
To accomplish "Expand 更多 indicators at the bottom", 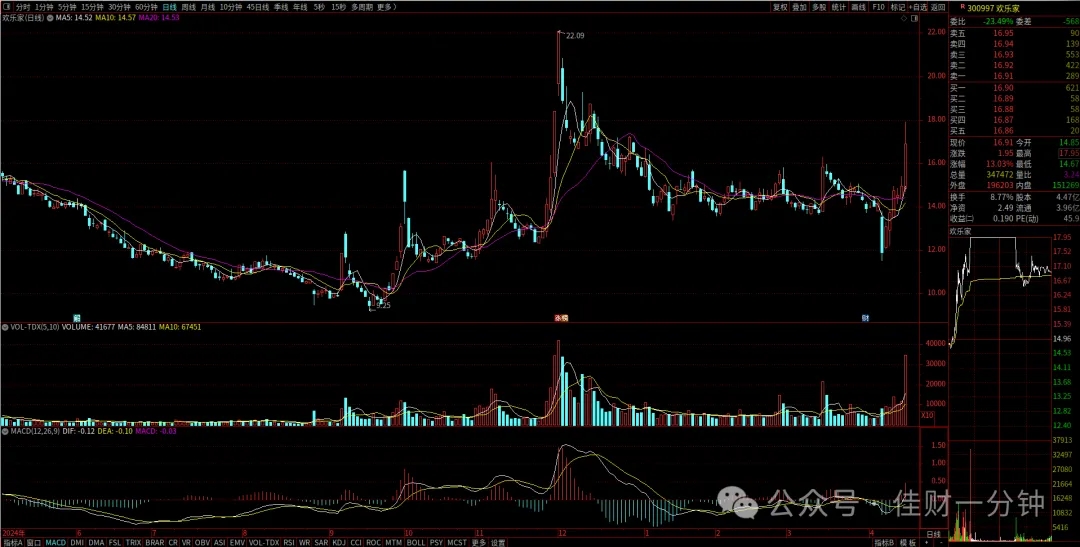I will coord(479,542).
